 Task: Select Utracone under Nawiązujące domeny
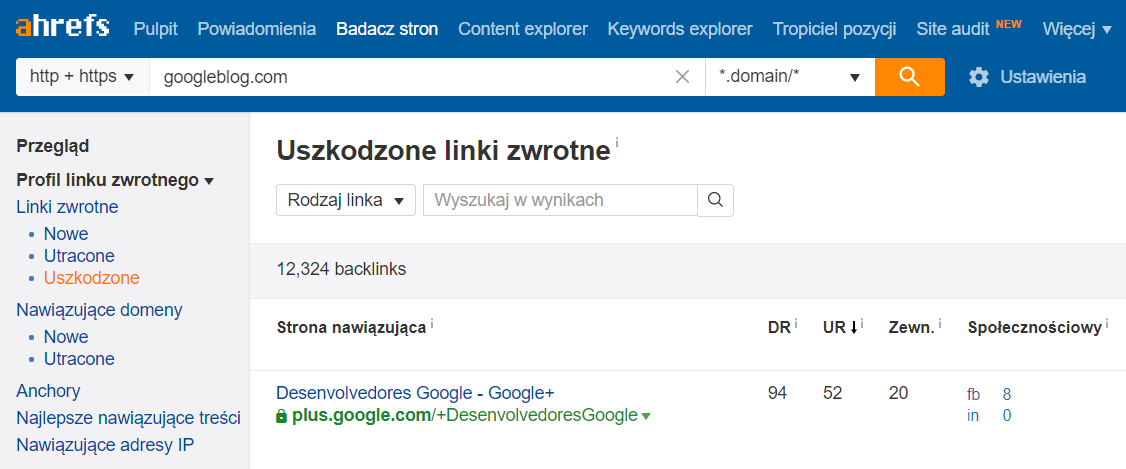tap(79, 358)
